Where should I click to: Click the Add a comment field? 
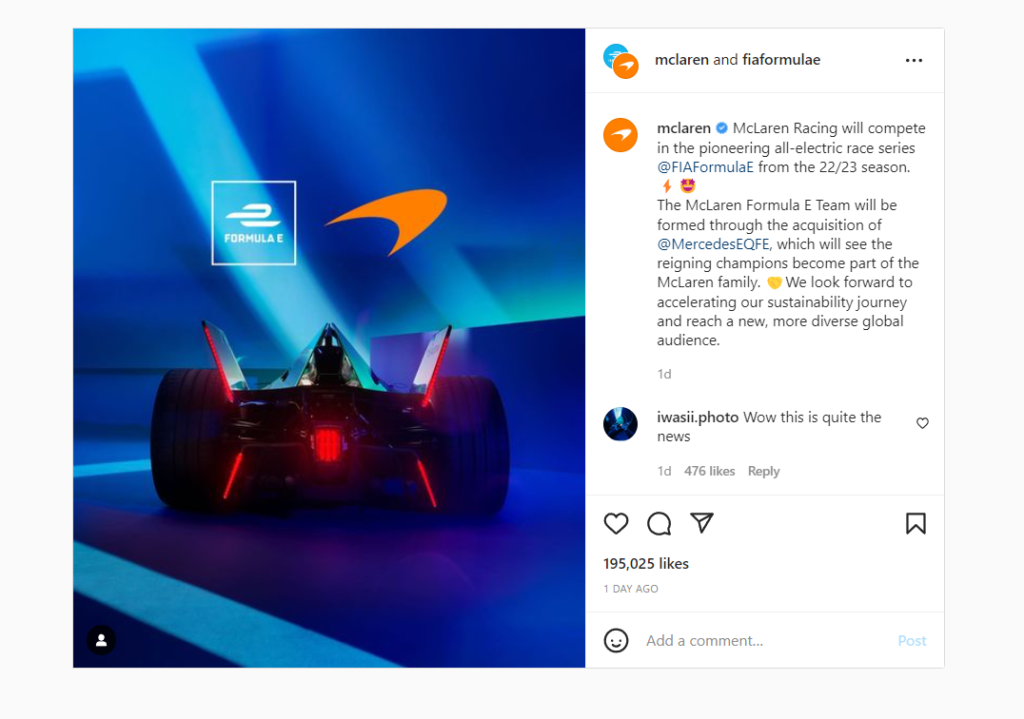(764, 641)
